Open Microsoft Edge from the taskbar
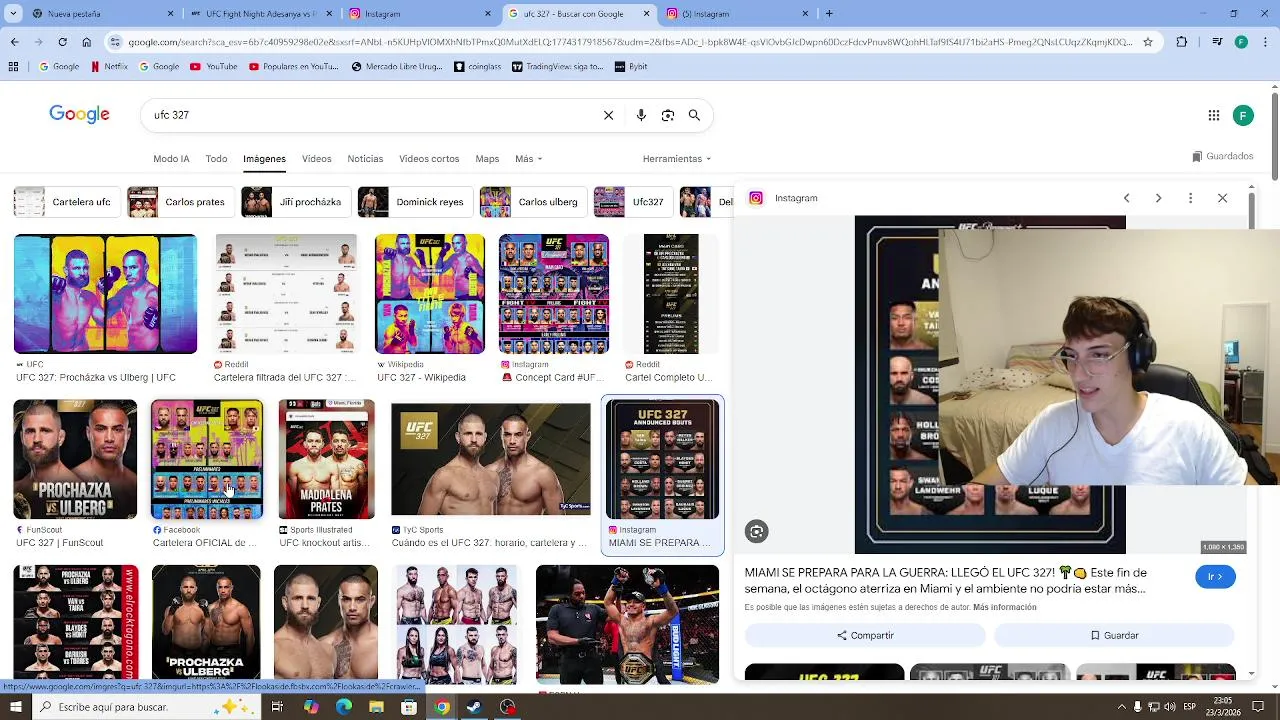The height and width of the screenshot is (720, 1280). [x=344, y=707]
